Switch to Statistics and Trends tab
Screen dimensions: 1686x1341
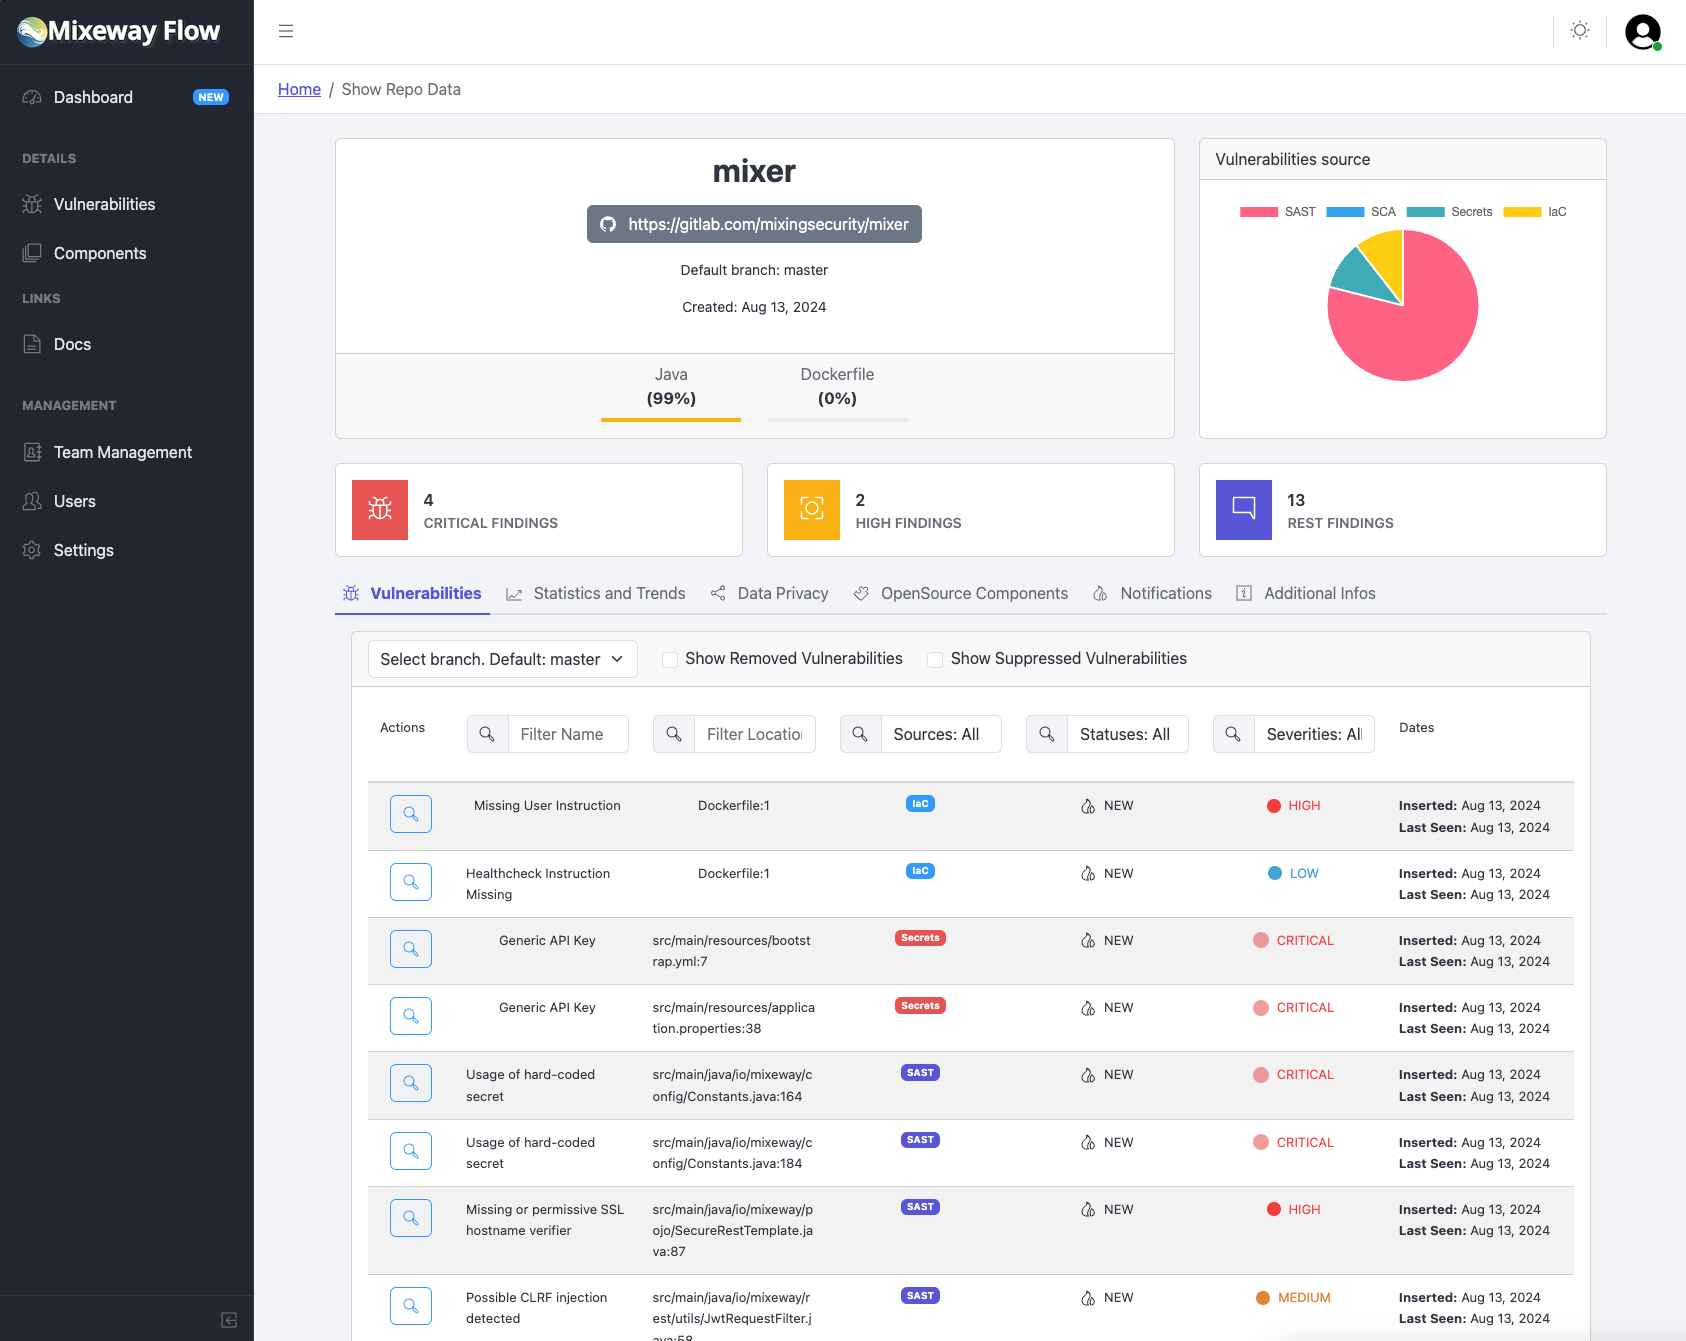pyautogui.click(x=596, y=594)
